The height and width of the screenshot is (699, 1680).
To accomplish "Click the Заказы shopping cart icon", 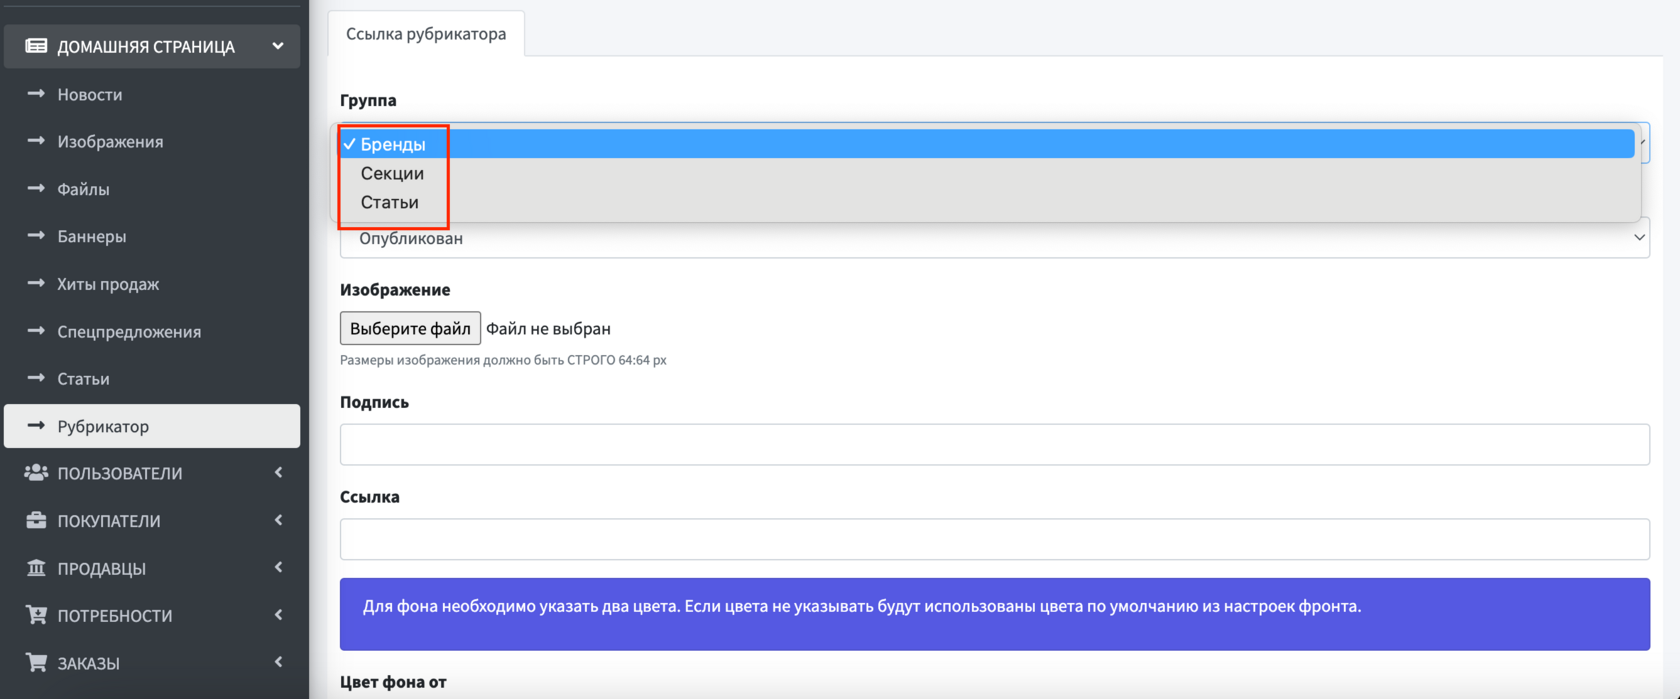I will point(36,662).
